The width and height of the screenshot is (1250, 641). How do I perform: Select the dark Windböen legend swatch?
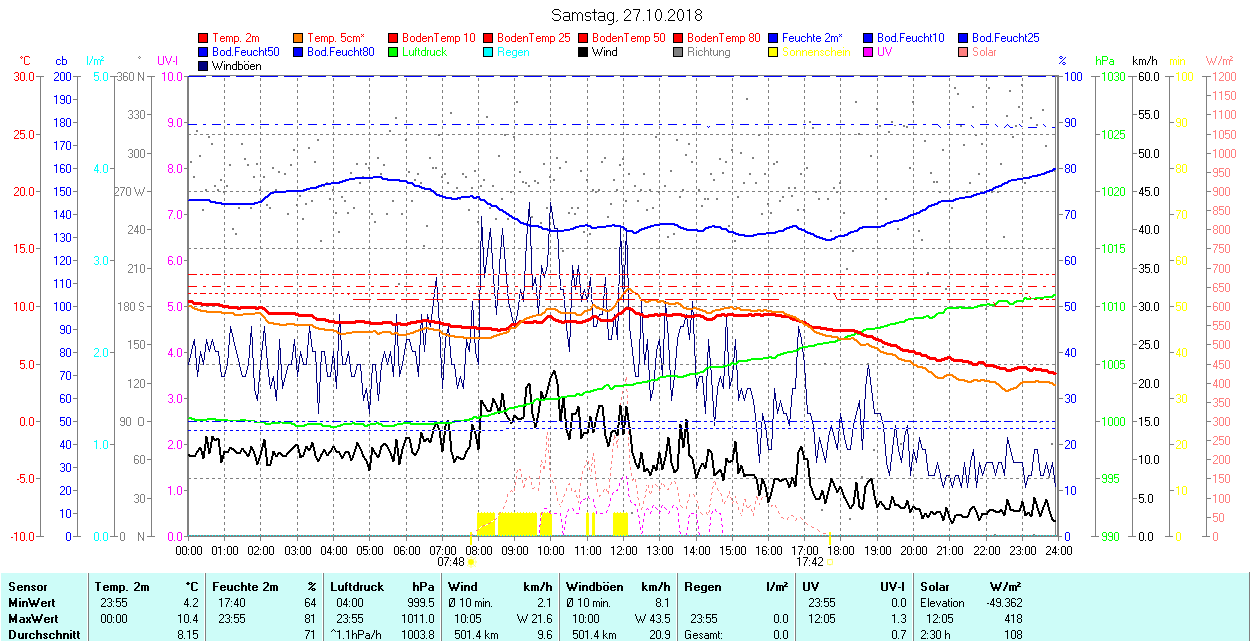point(204,66)
